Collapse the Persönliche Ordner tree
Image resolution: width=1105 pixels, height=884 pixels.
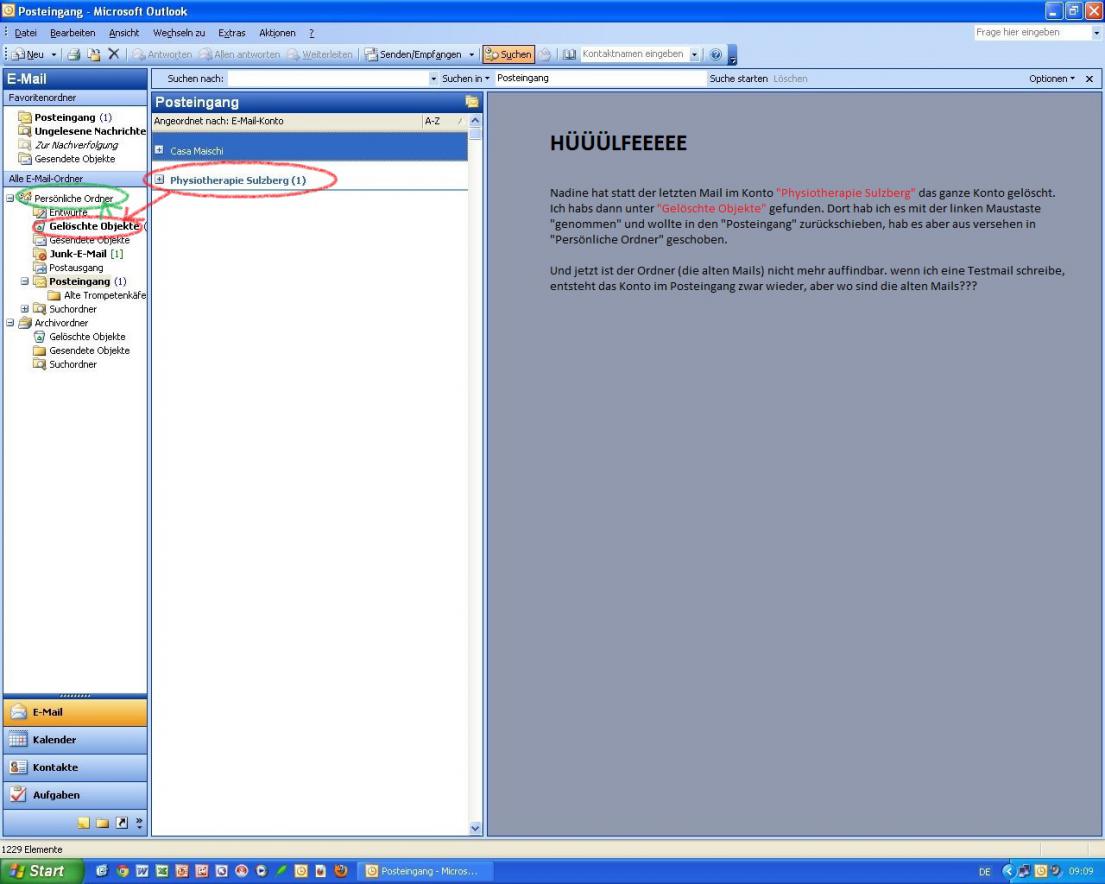pos(10,199)
